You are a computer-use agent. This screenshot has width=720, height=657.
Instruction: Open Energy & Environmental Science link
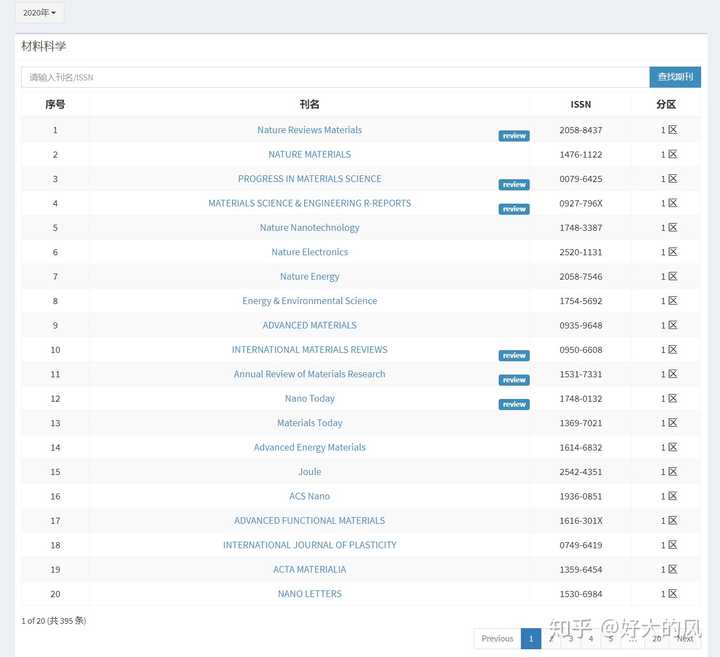(309, 301)
